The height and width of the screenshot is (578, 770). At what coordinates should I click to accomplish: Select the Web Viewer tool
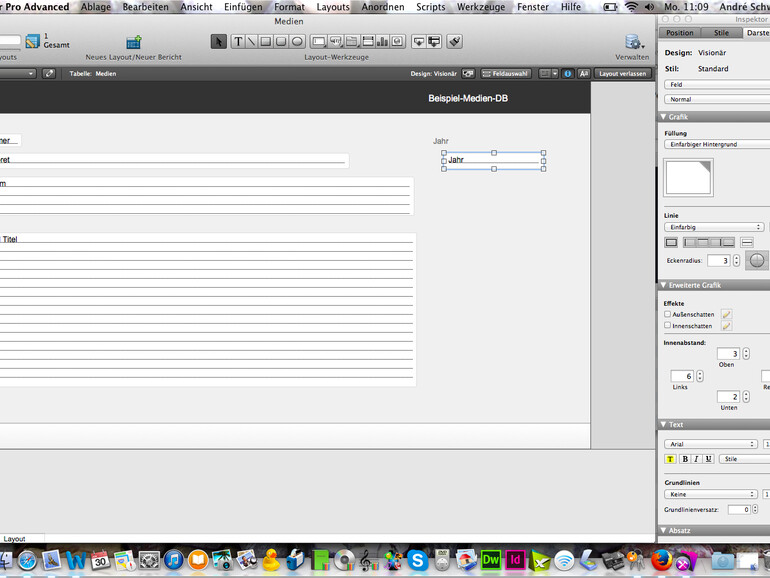tap(398, 42)
